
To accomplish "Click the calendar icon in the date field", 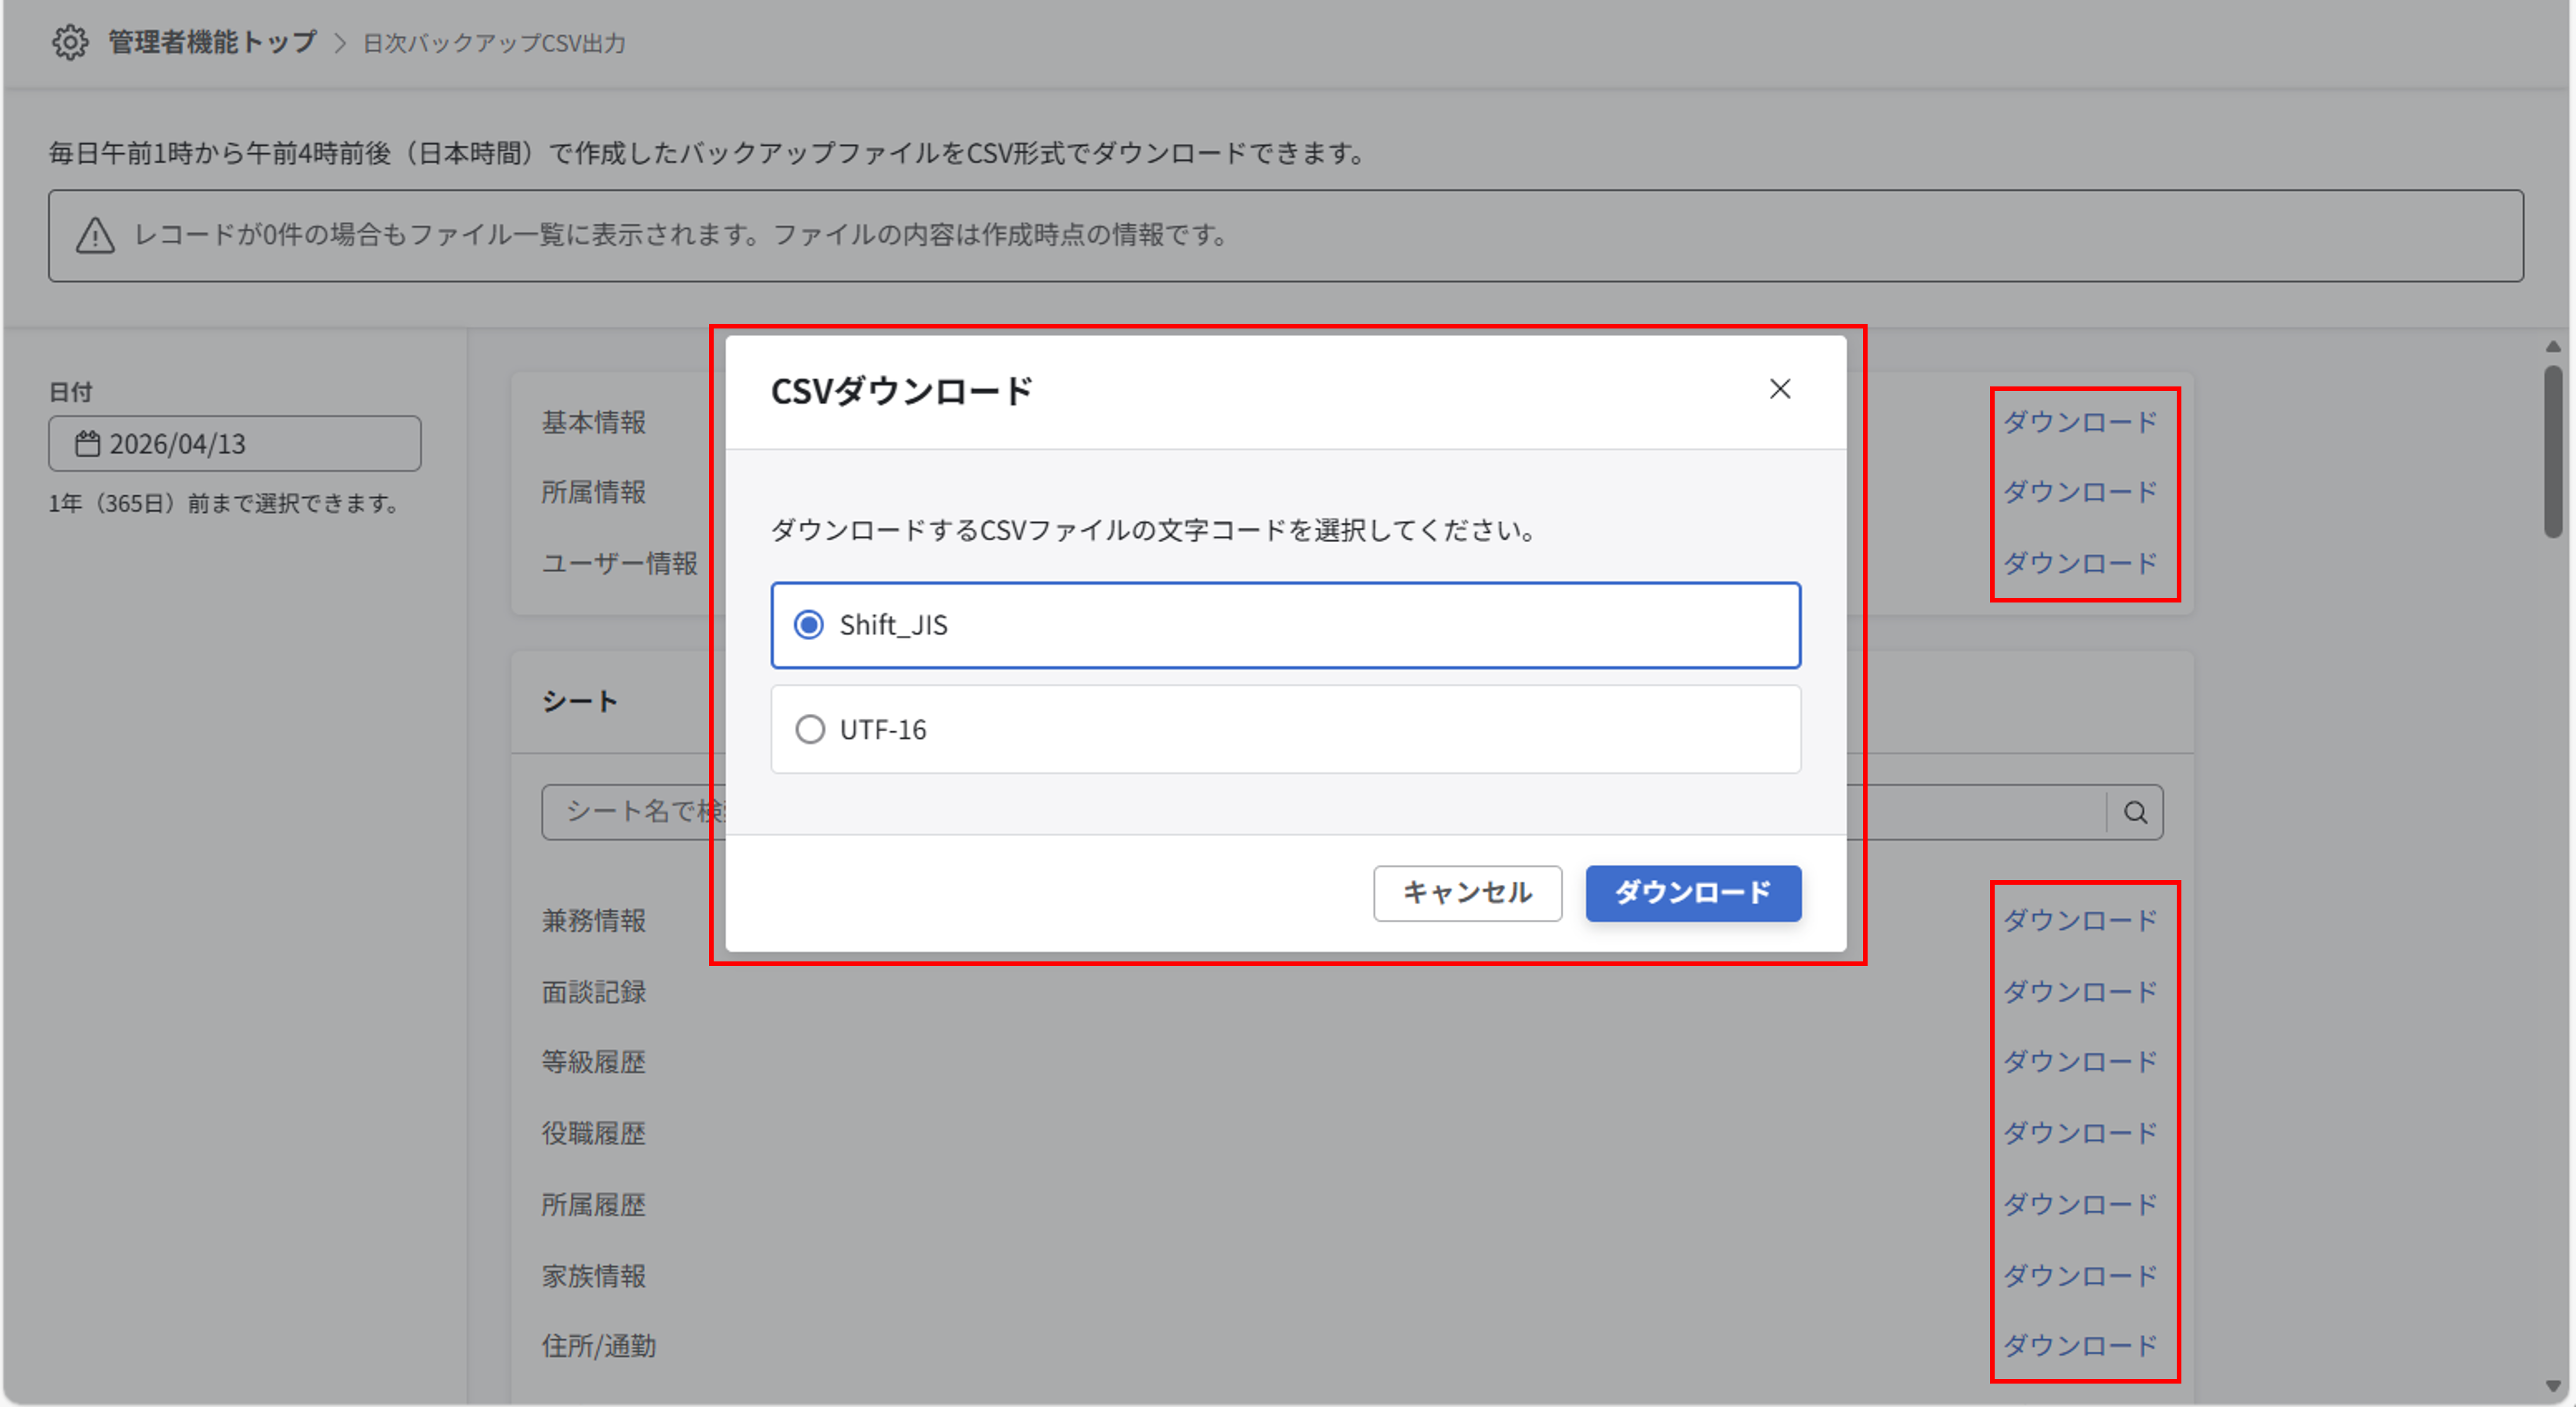I will point(87,443).
